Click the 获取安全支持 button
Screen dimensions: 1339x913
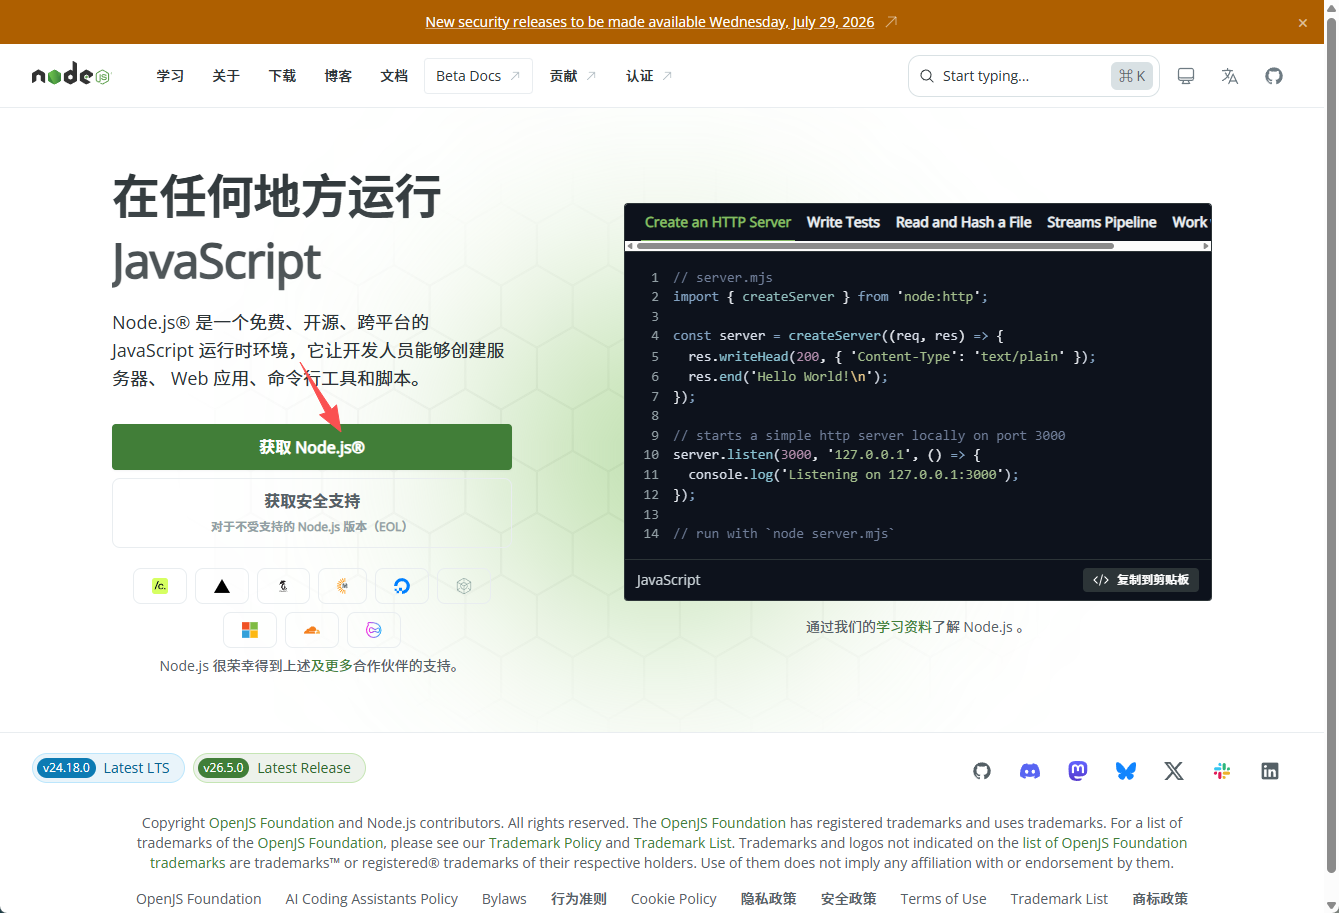(x=312, y=513)
